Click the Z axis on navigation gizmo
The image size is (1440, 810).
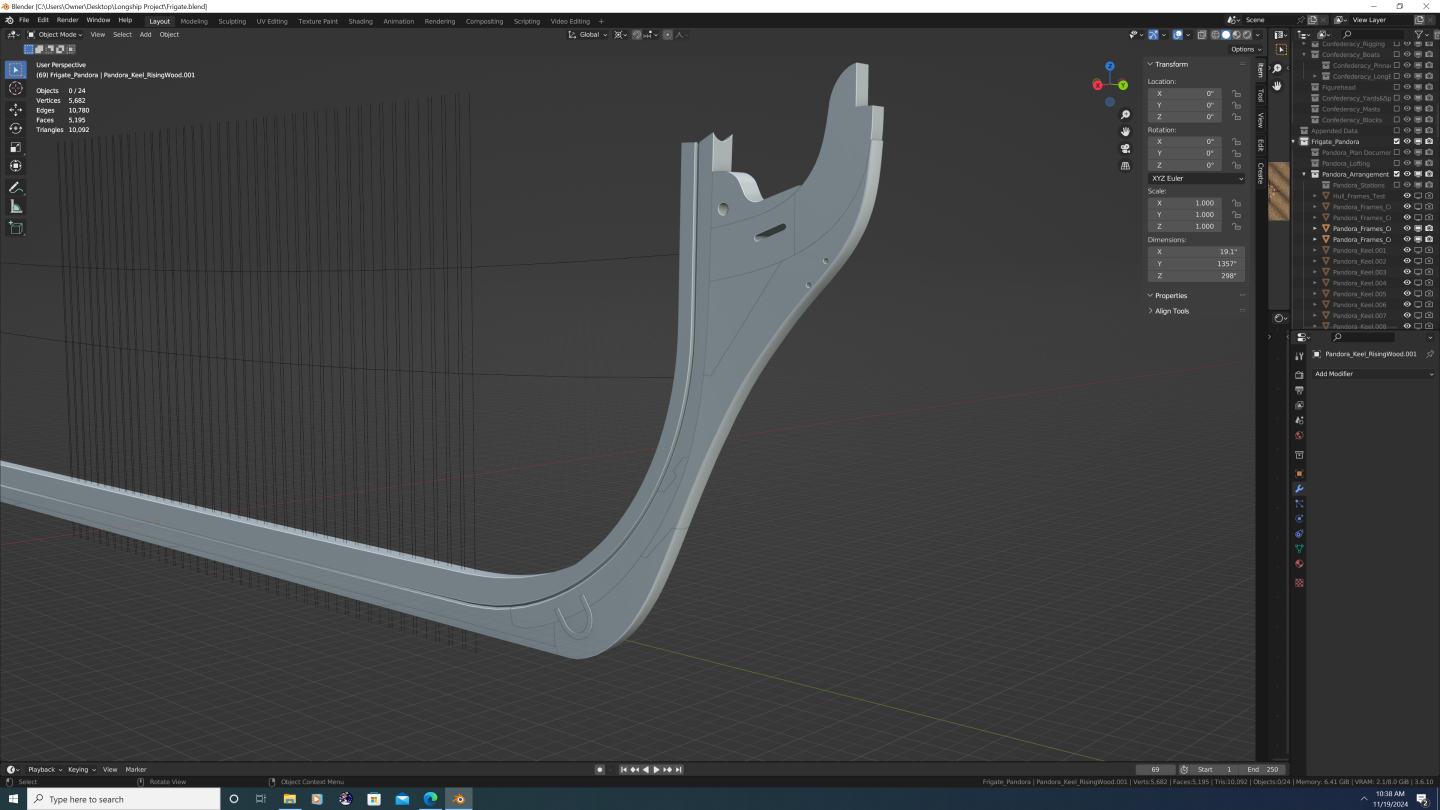pyautogui.click(x=1110, y=67)
